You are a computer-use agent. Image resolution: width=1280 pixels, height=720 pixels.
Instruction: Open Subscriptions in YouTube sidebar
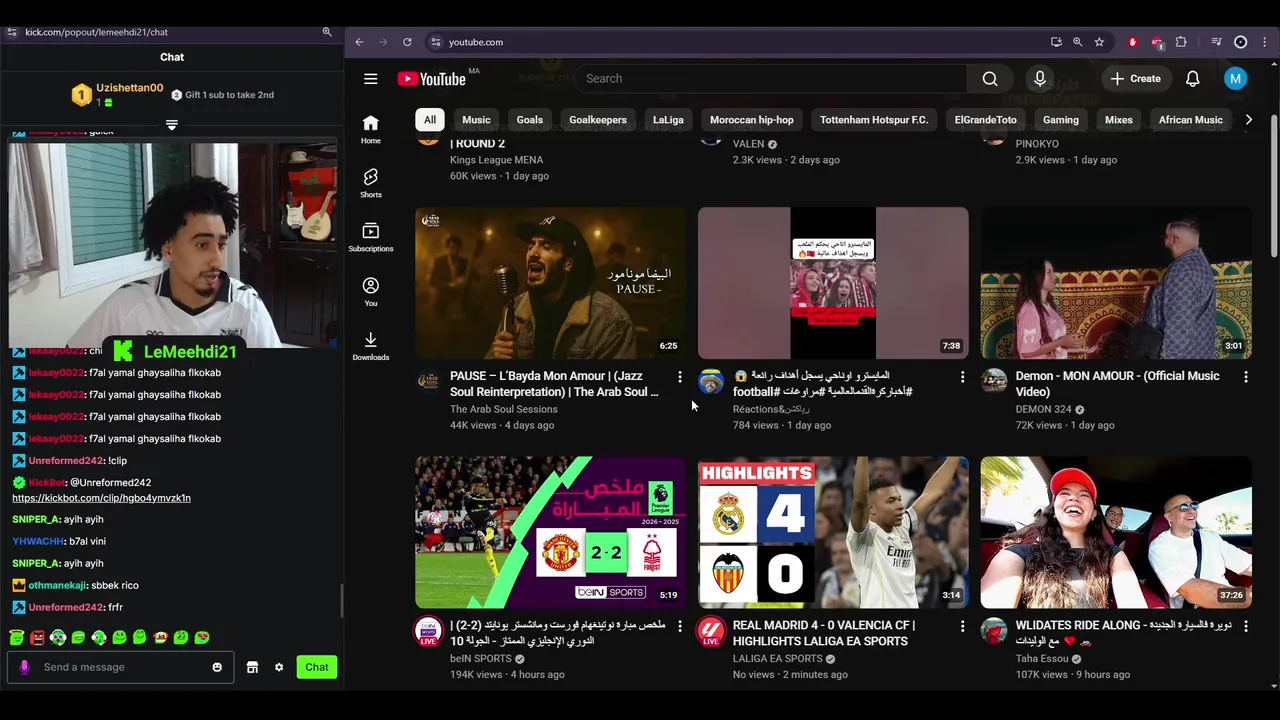[x=371, y=237]
